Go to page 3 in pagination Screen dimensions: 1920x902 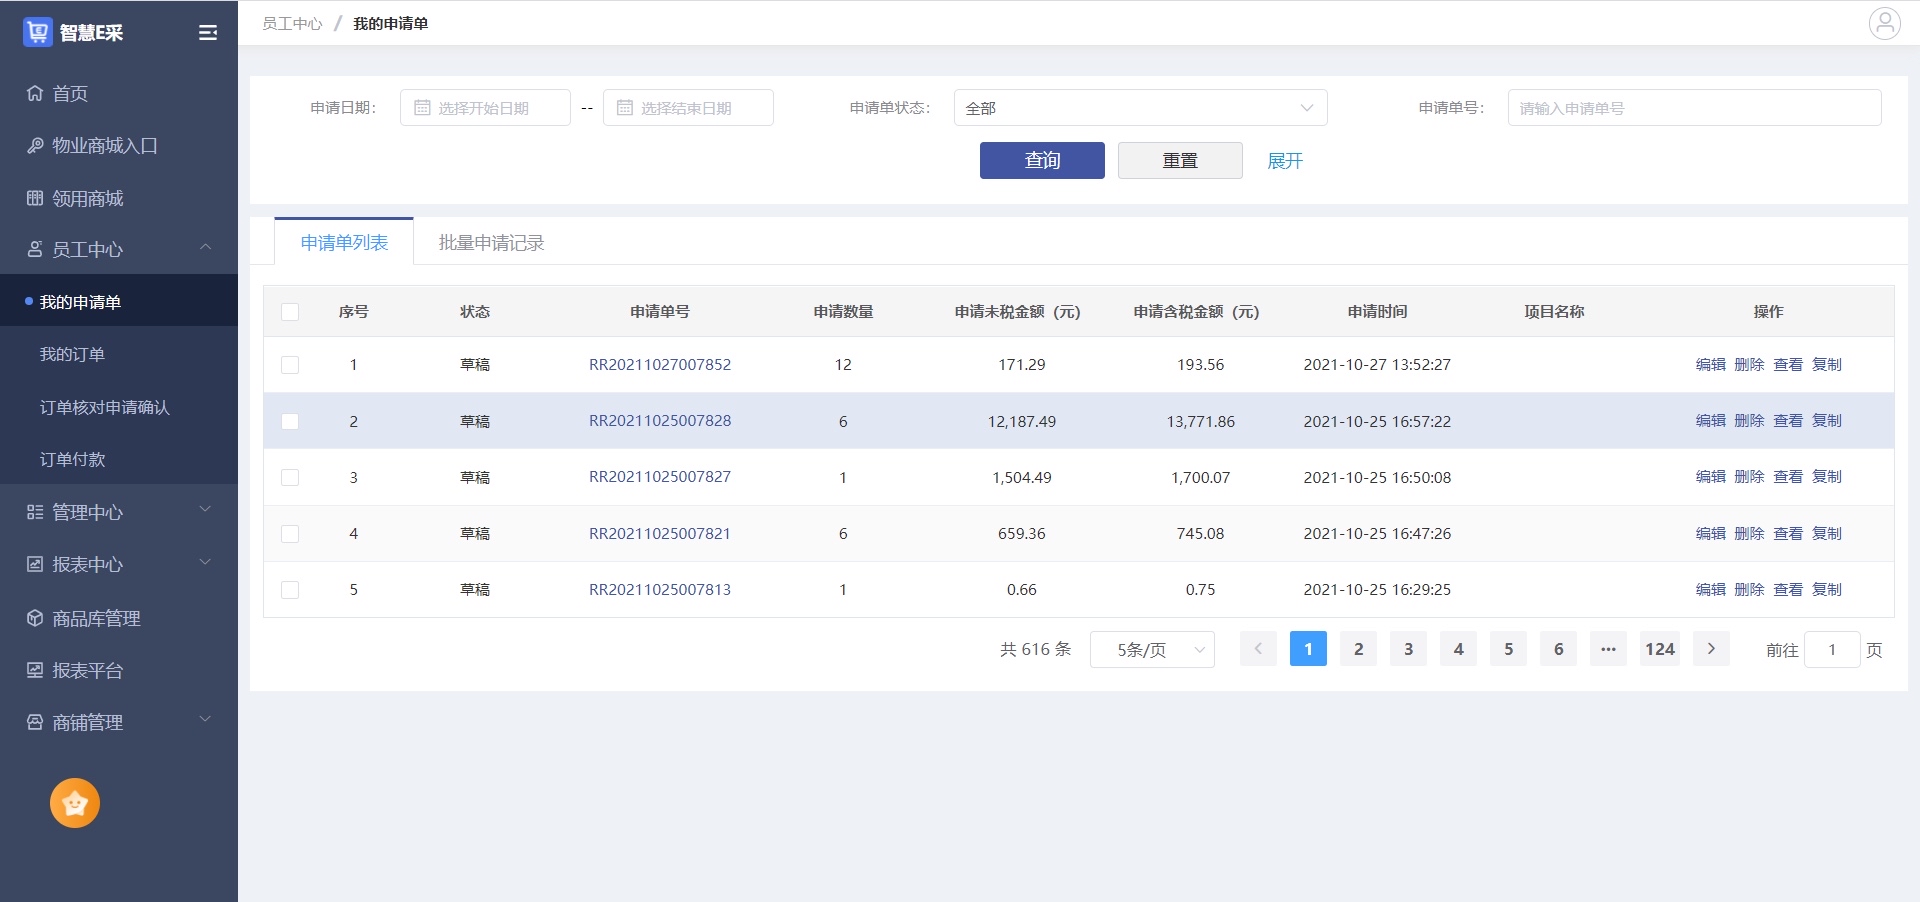(1408, 649)
